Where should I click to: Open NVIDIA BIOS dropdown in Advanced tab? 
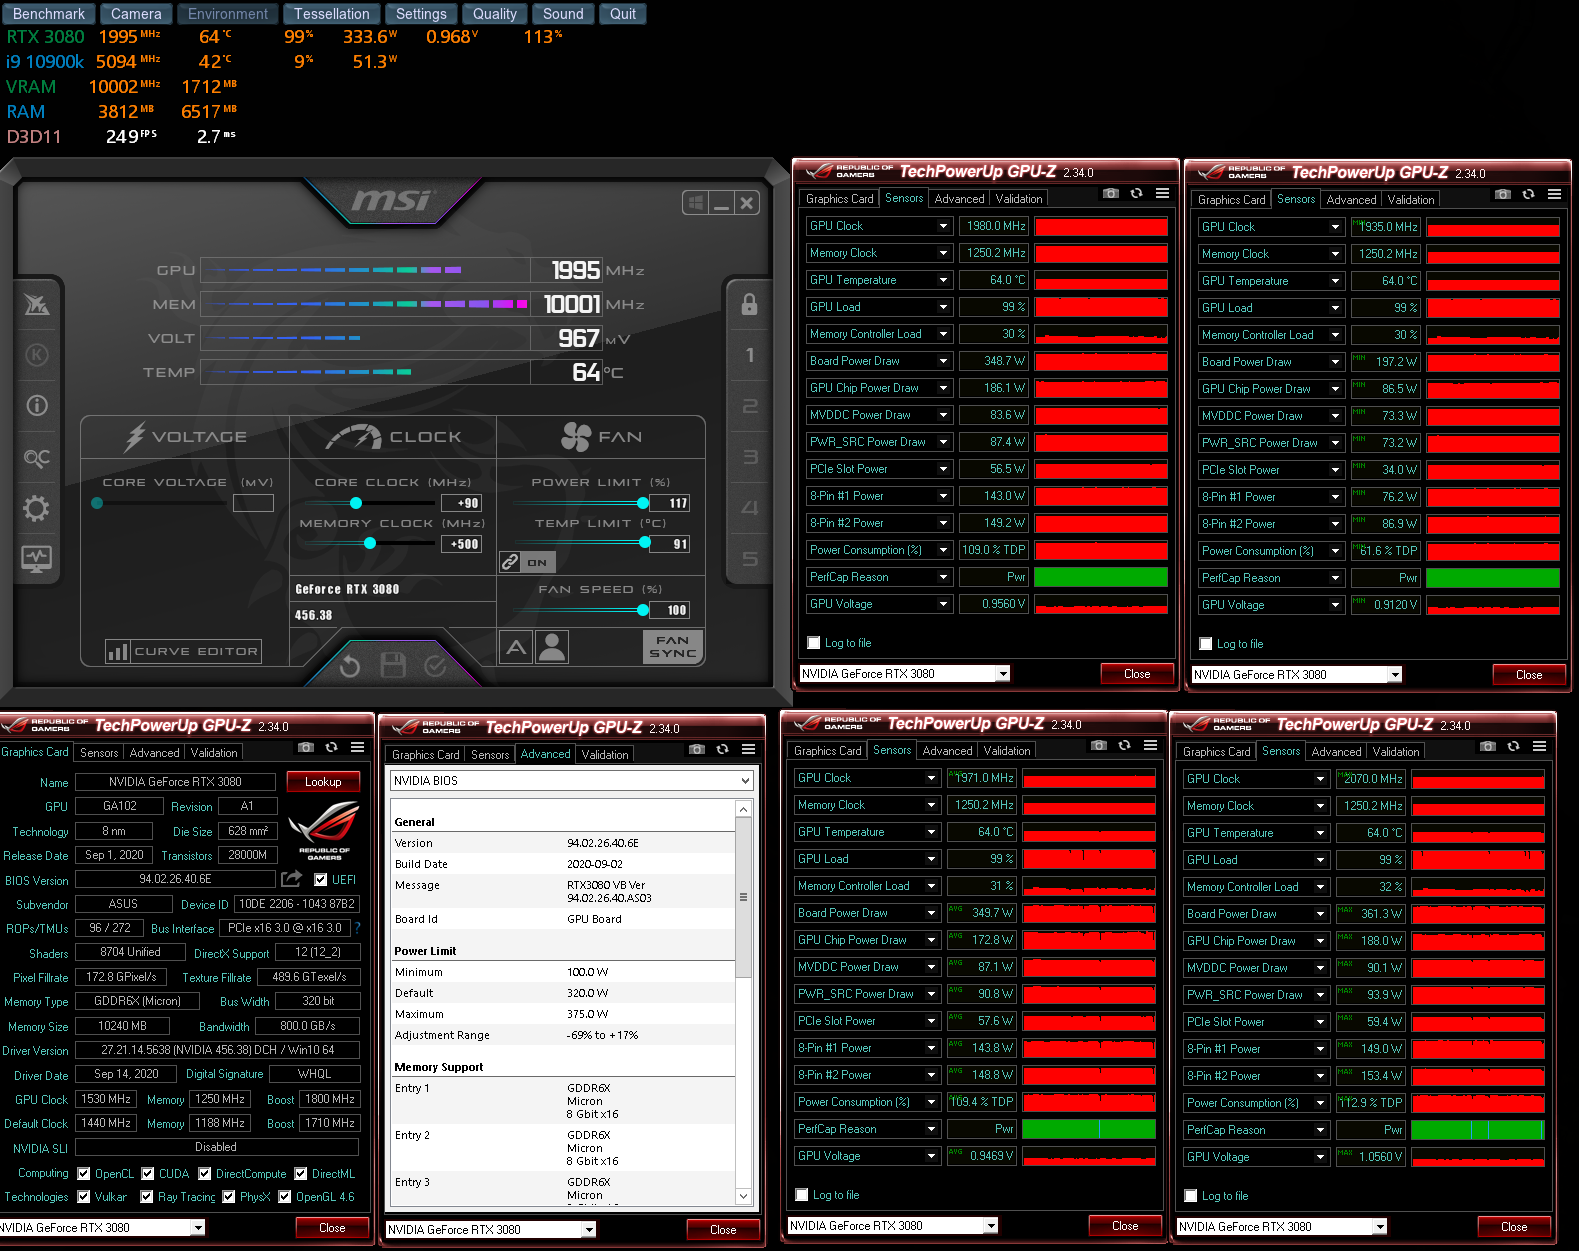pos(744,781)
